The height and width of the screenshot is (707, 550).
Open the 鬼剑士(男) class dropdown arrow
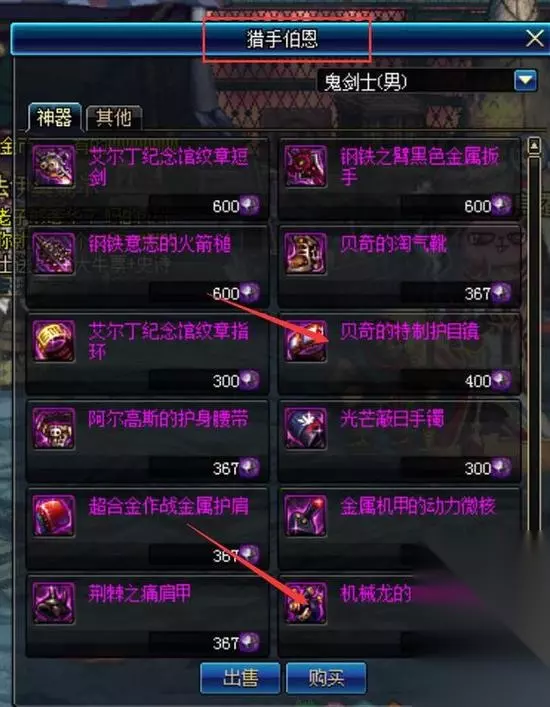(526, 81)
